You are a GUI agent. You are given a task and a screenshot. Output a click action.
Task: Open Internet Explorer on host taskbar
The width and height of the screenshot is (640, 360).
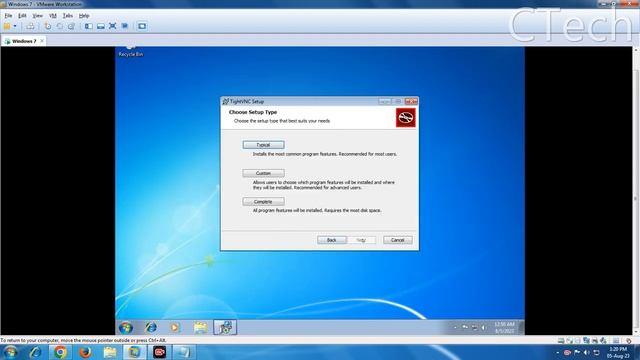click(35, 352)
